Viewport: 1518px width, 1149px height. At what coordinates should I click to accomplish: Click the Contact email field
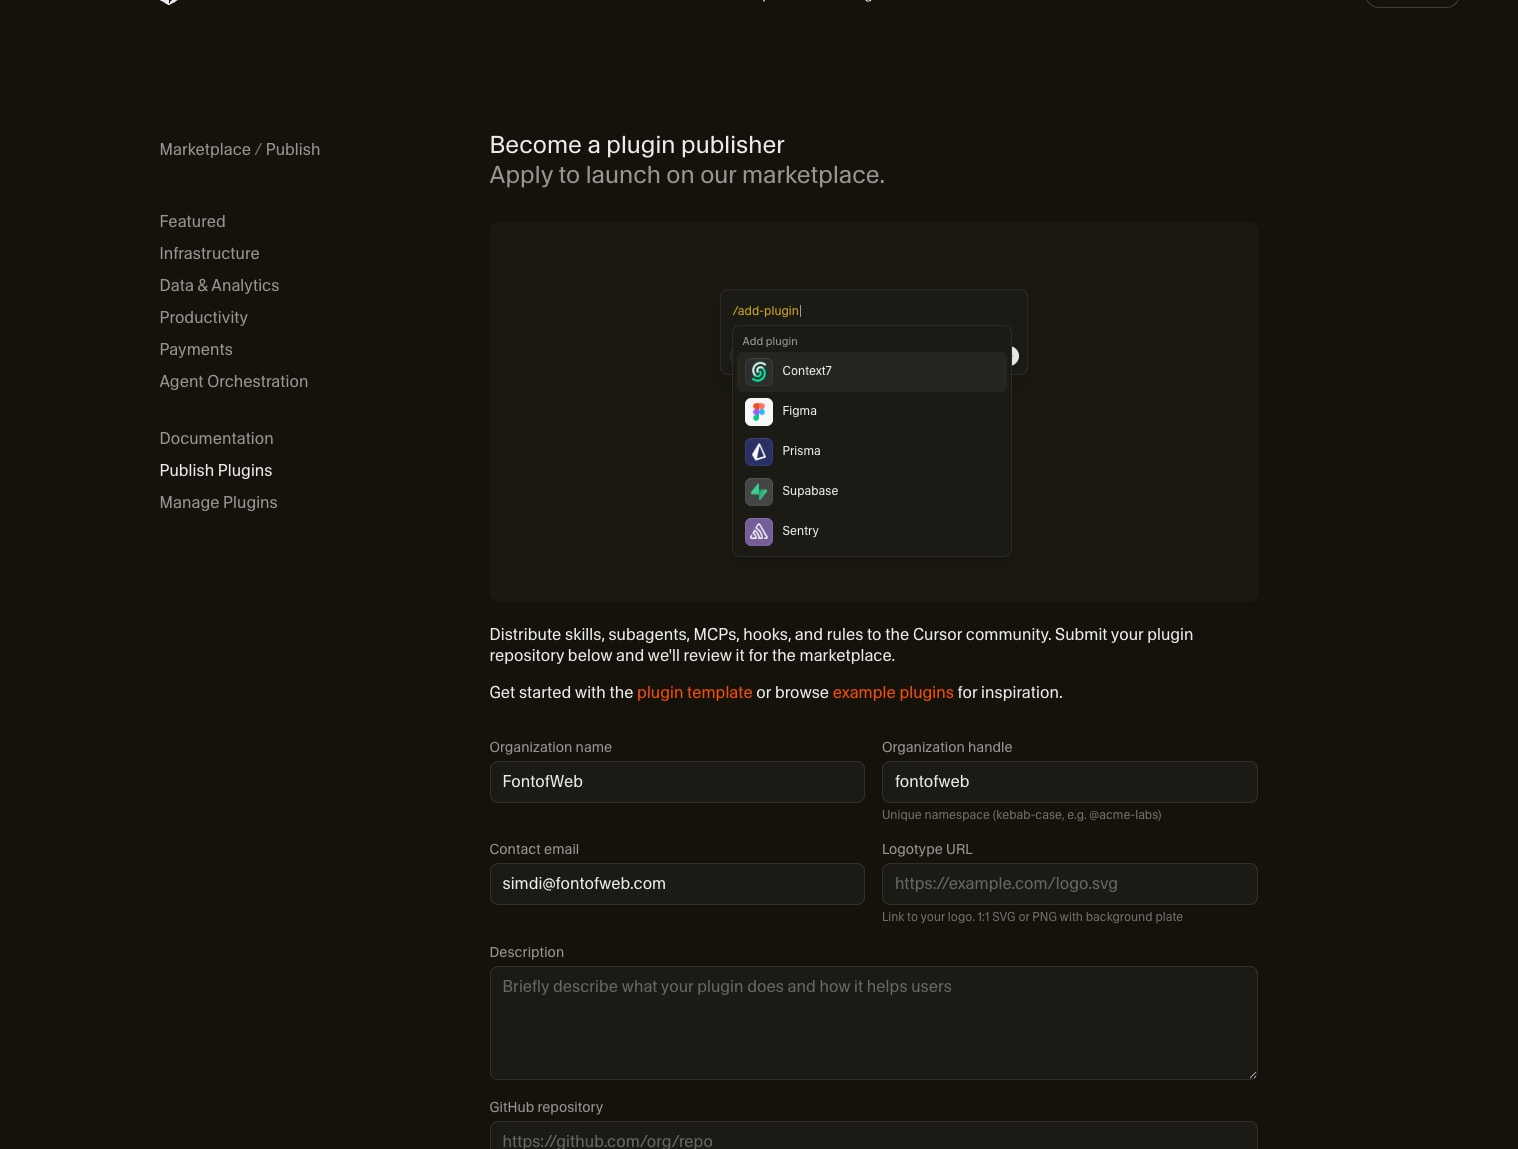(x=677, y=884)
